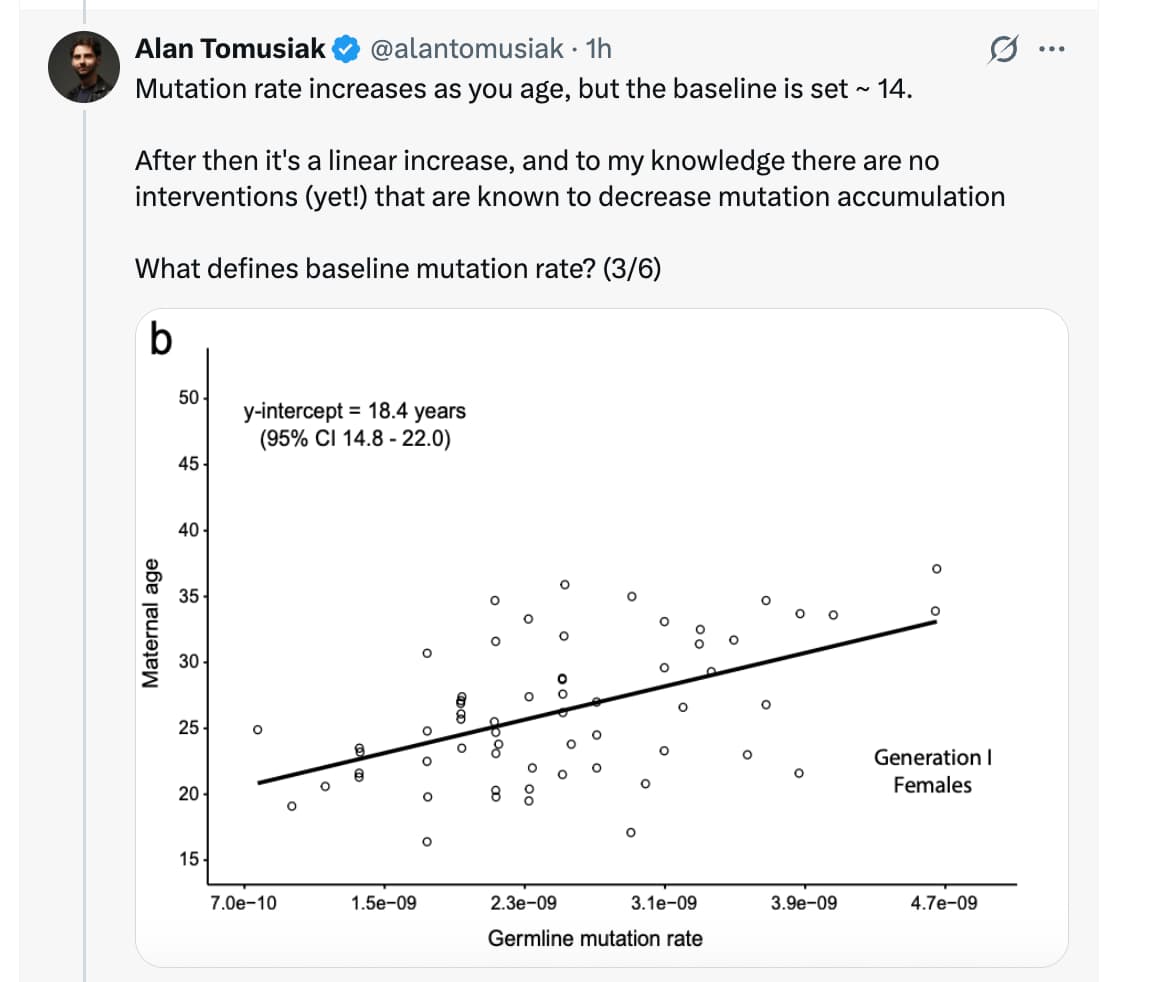Click Alan Tomusiak's profile avatar
1150x982 pixels.
tap(81, 67)
